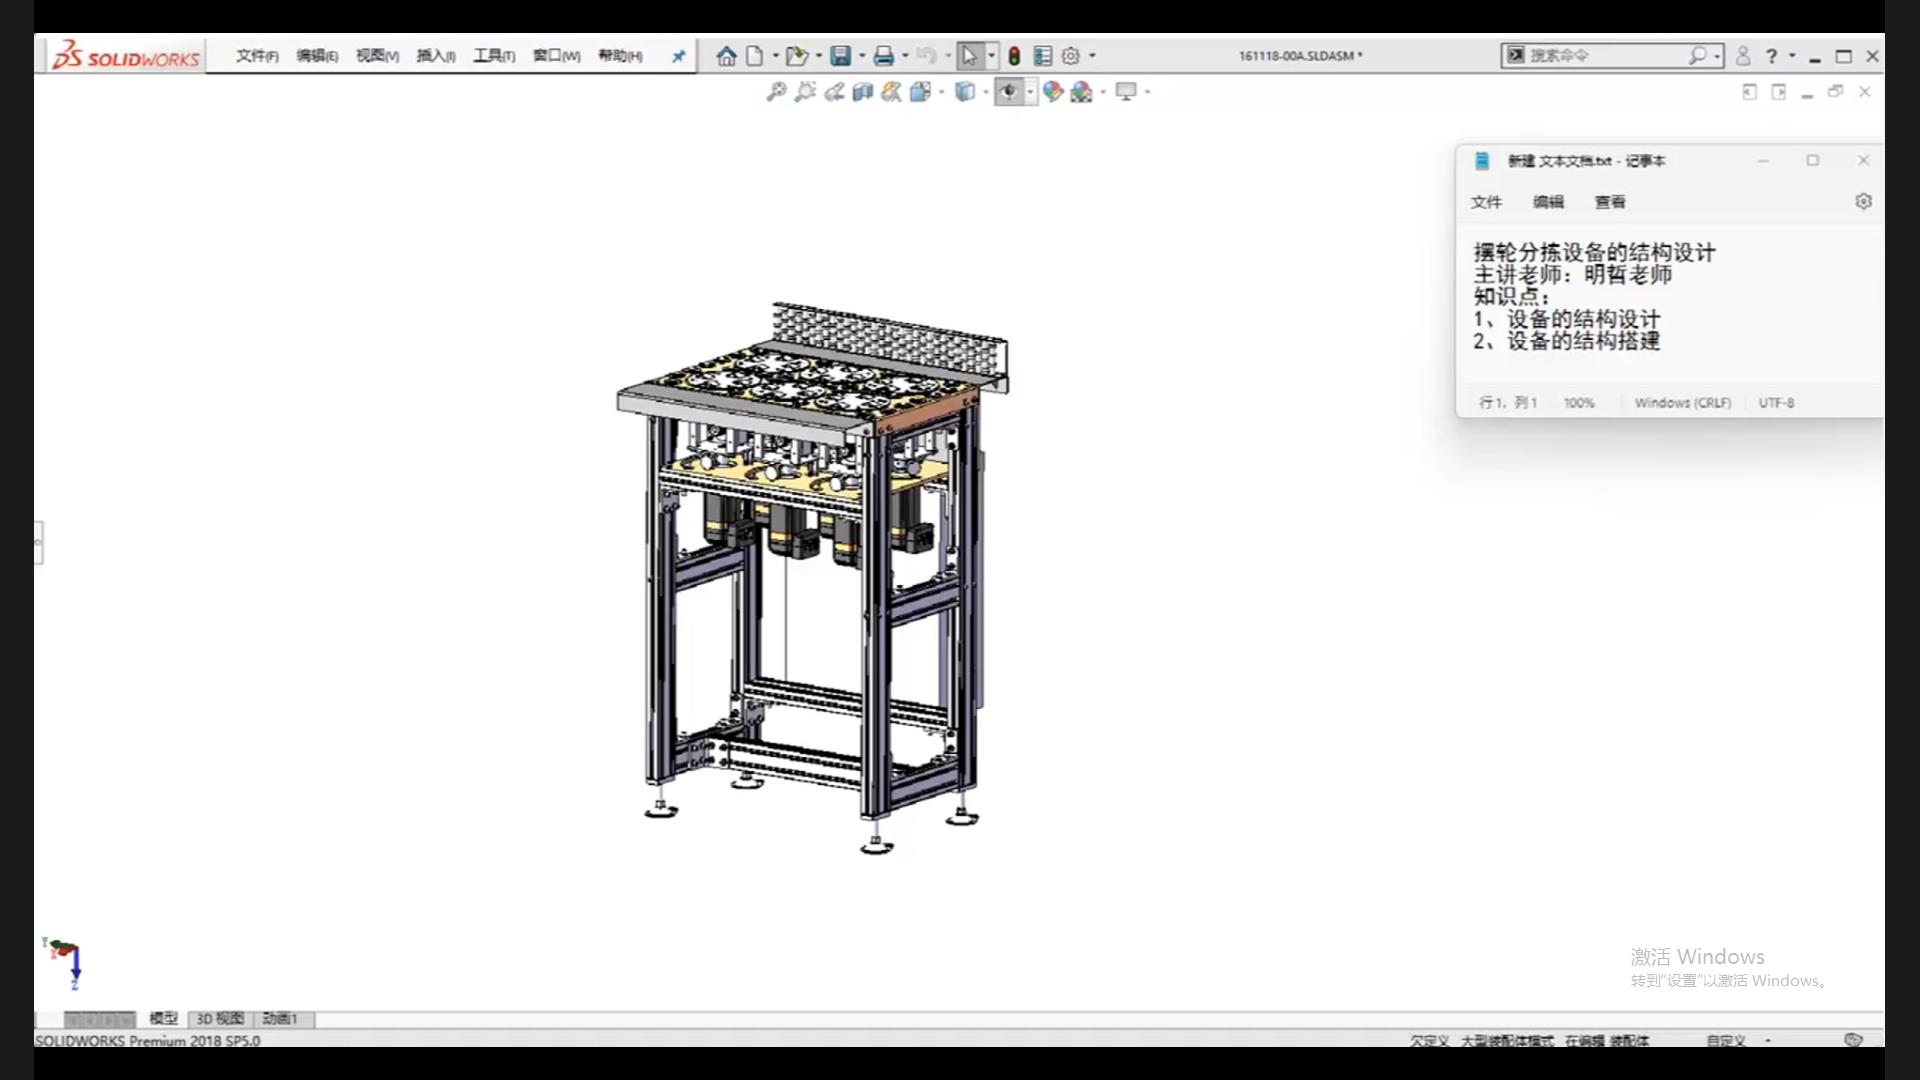This screenshot has height=1080, width=1920.
Task: Expand the Select tool dropdown arrow
Action: click(x=991, y=56)
